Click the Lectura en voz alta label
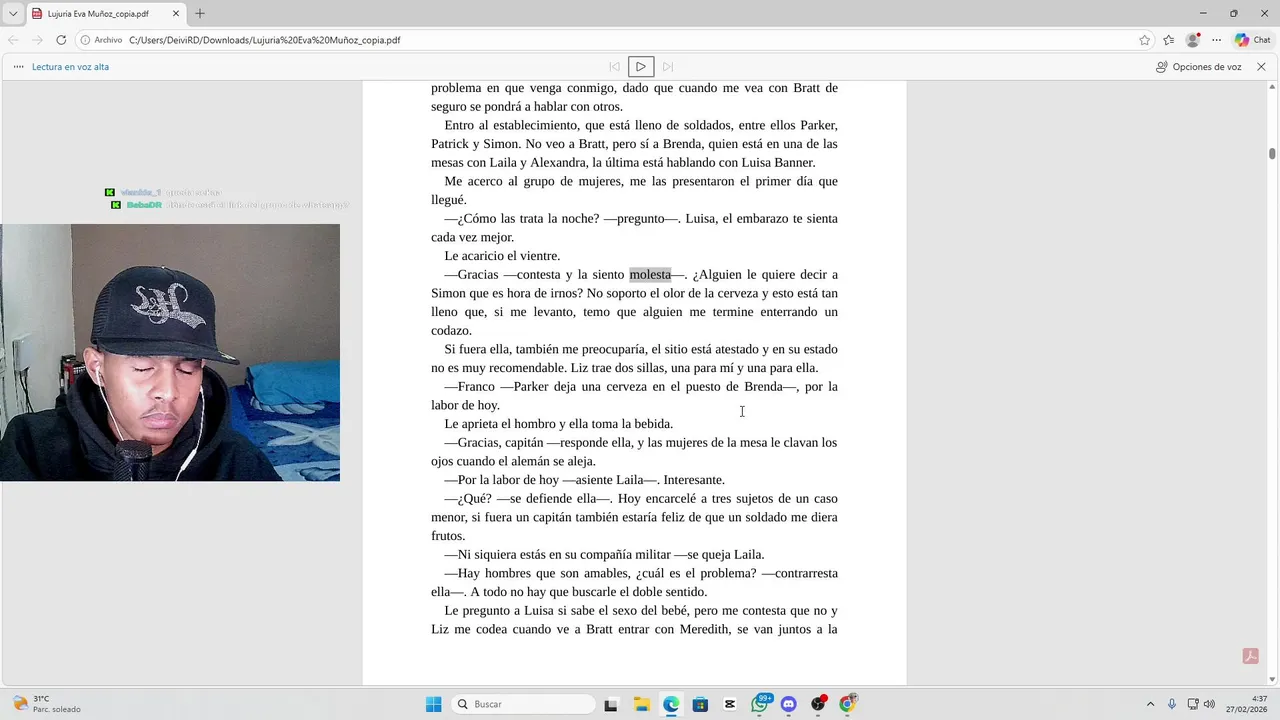1280x720 pixels. coord(70,67)
